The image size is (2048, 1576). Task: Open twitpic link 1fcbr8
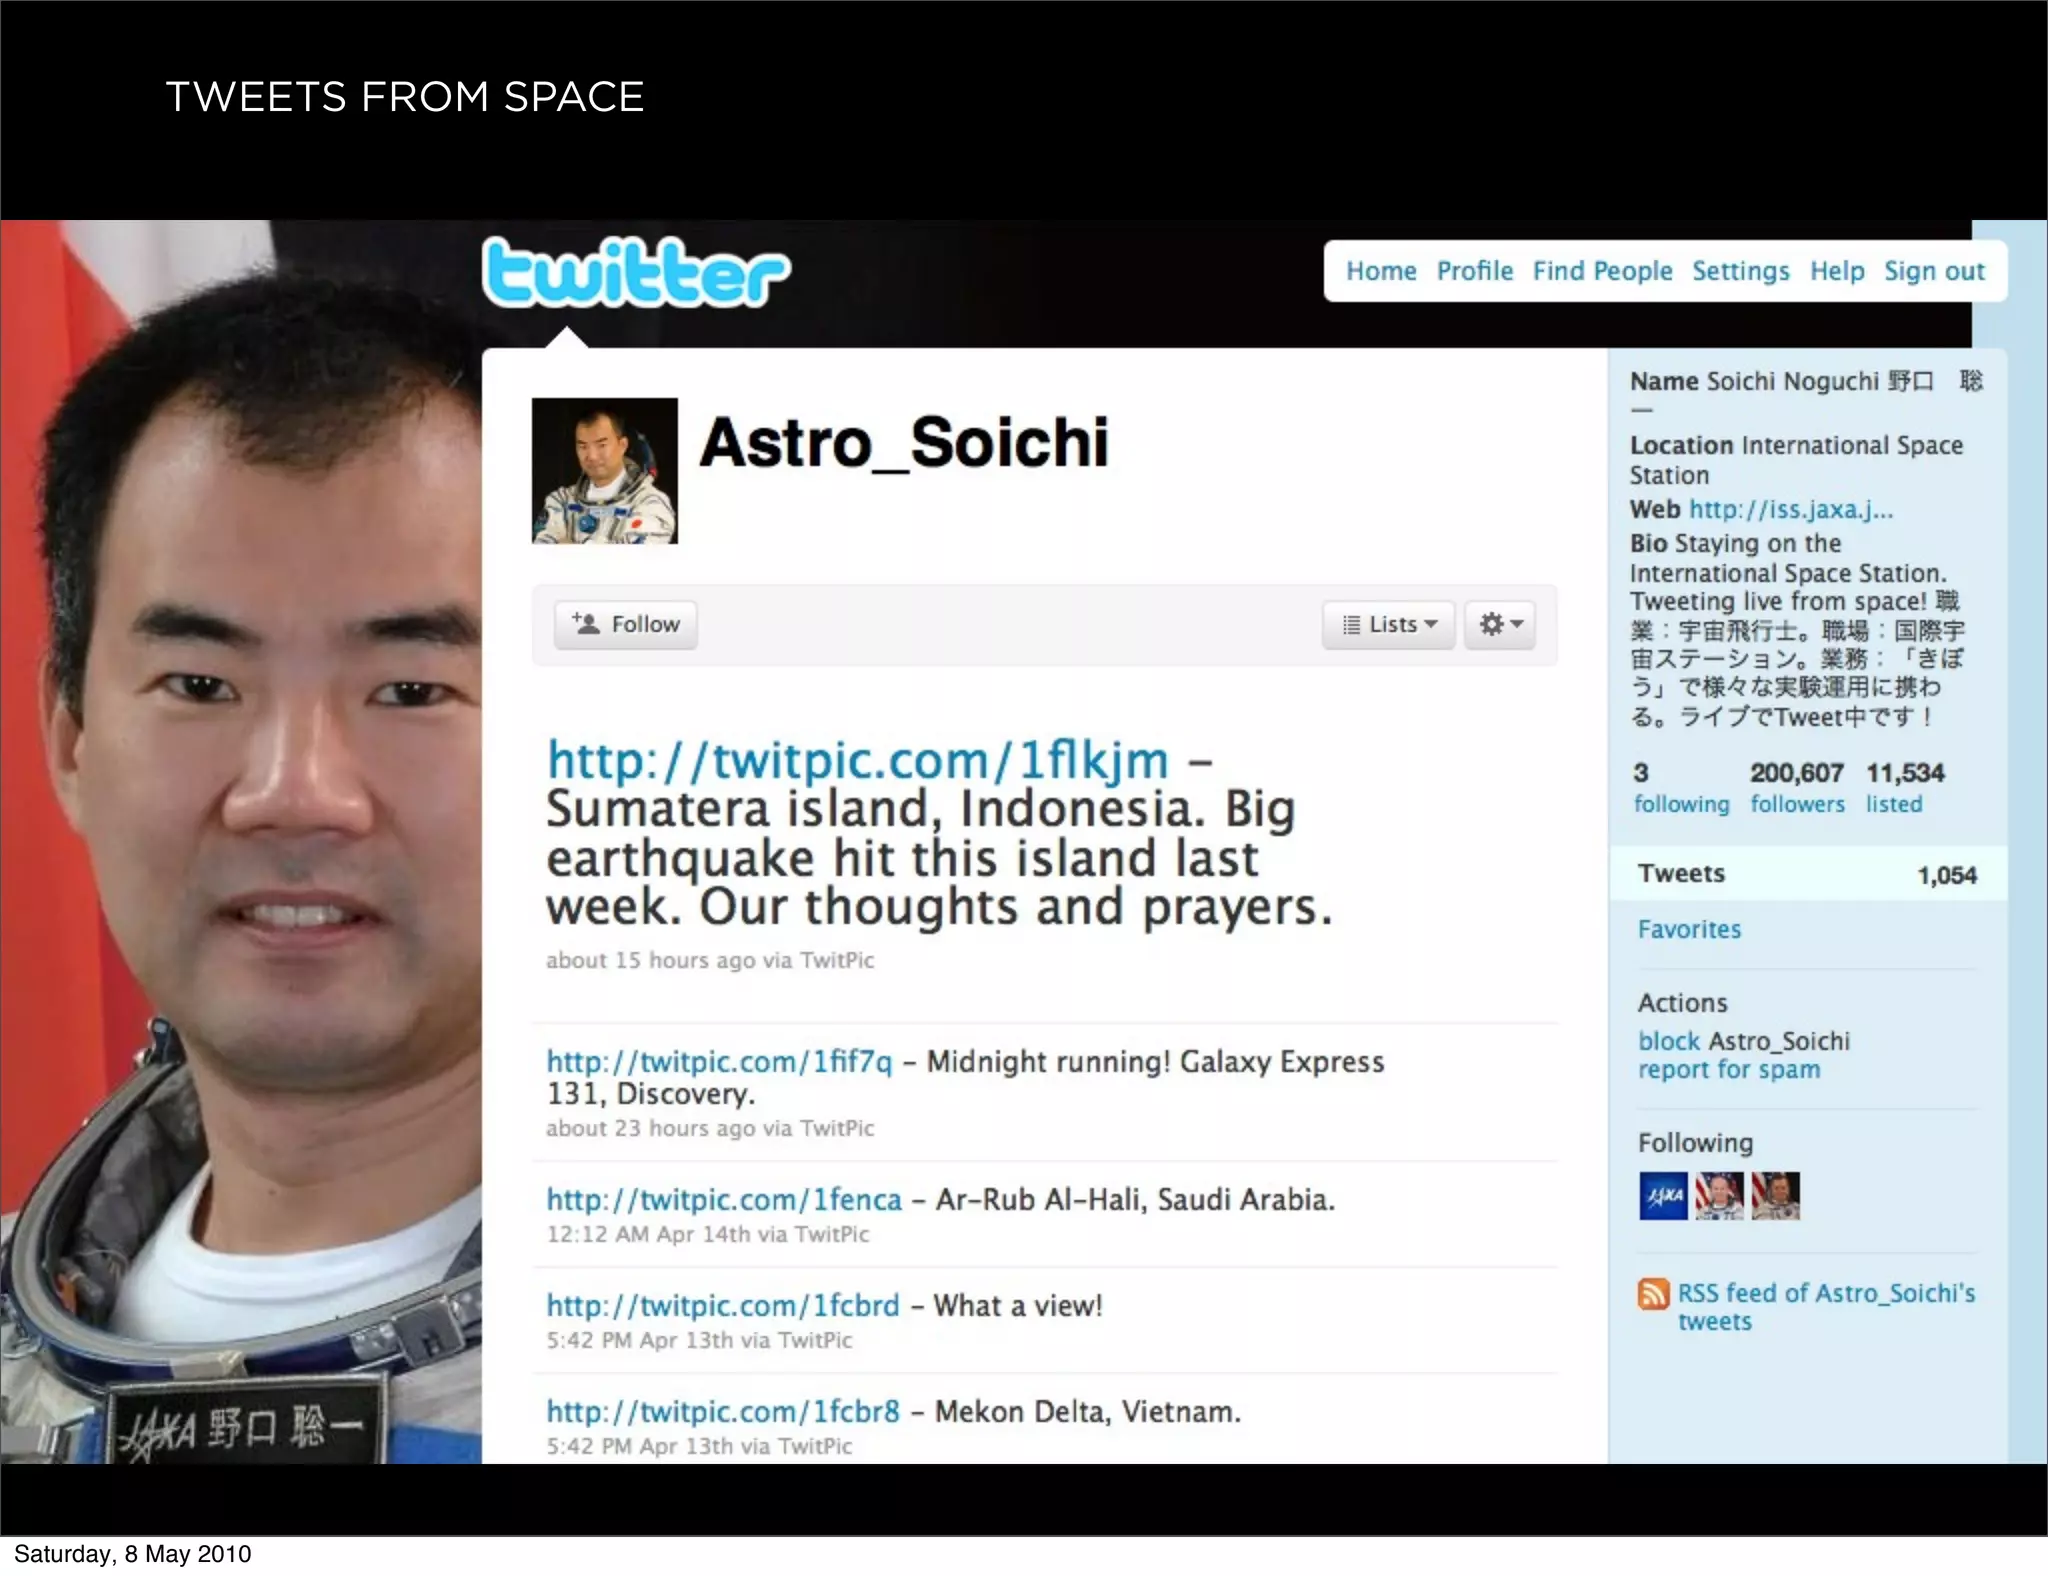click(723, 1411)
